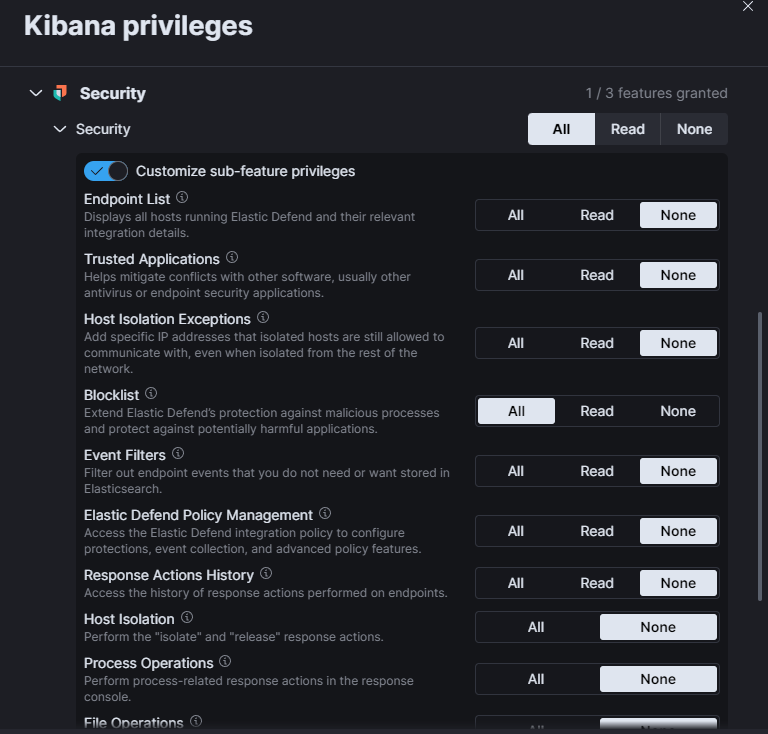Click Response Actions History info icon
Screen dimensions: 768x734
pos(266,574)
